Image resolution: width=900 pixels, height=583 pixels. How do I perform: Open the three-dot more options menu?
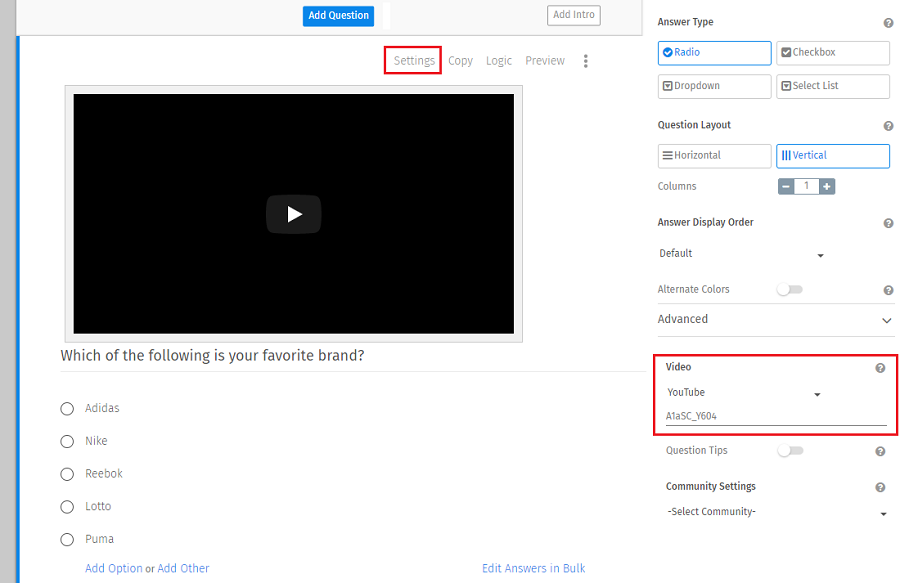click(x=586, y=61)
